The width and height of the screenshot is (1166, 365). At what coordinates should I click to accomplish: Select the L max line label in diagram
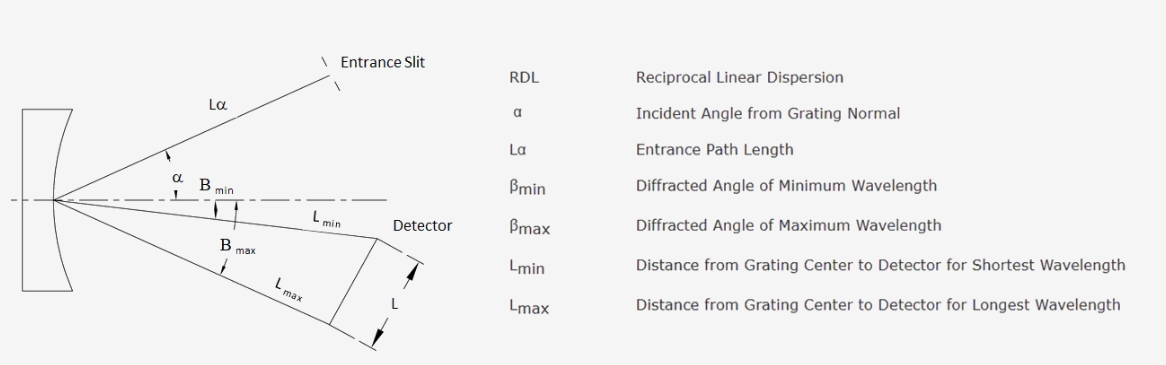coord(289,288)
